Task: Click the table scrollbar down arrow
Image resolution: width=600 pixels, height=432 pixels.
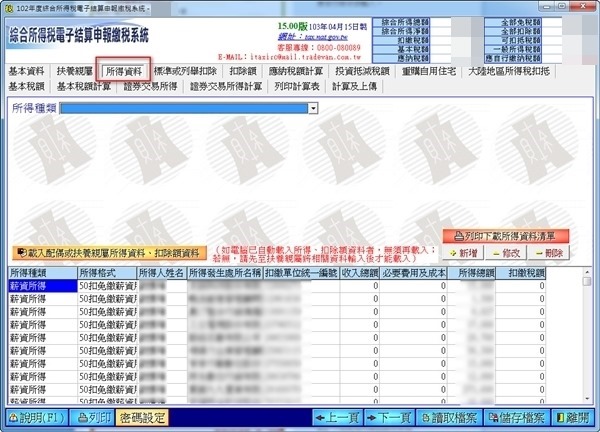Action: 587,399
